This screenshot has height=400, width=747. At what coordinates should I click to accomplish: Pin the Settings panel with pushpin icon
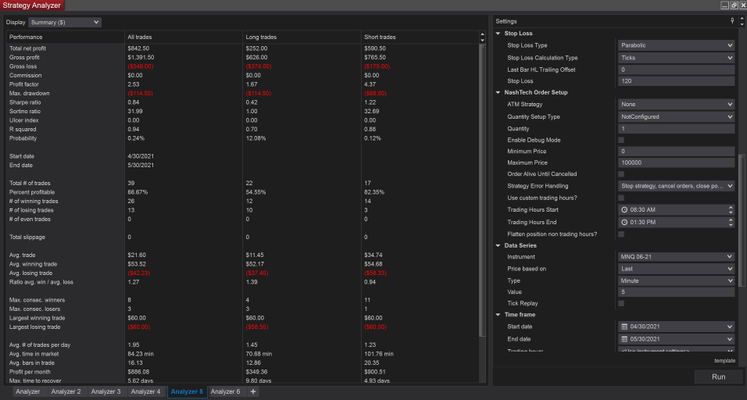click(734, 20)
